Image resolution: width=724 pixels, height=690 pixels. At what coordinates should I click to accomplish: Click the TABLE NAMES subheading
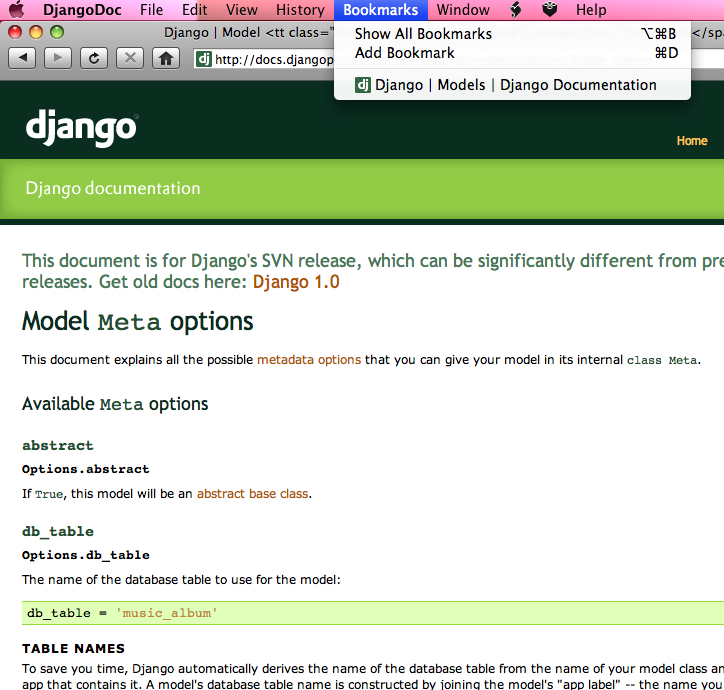[x=73, y=648]
